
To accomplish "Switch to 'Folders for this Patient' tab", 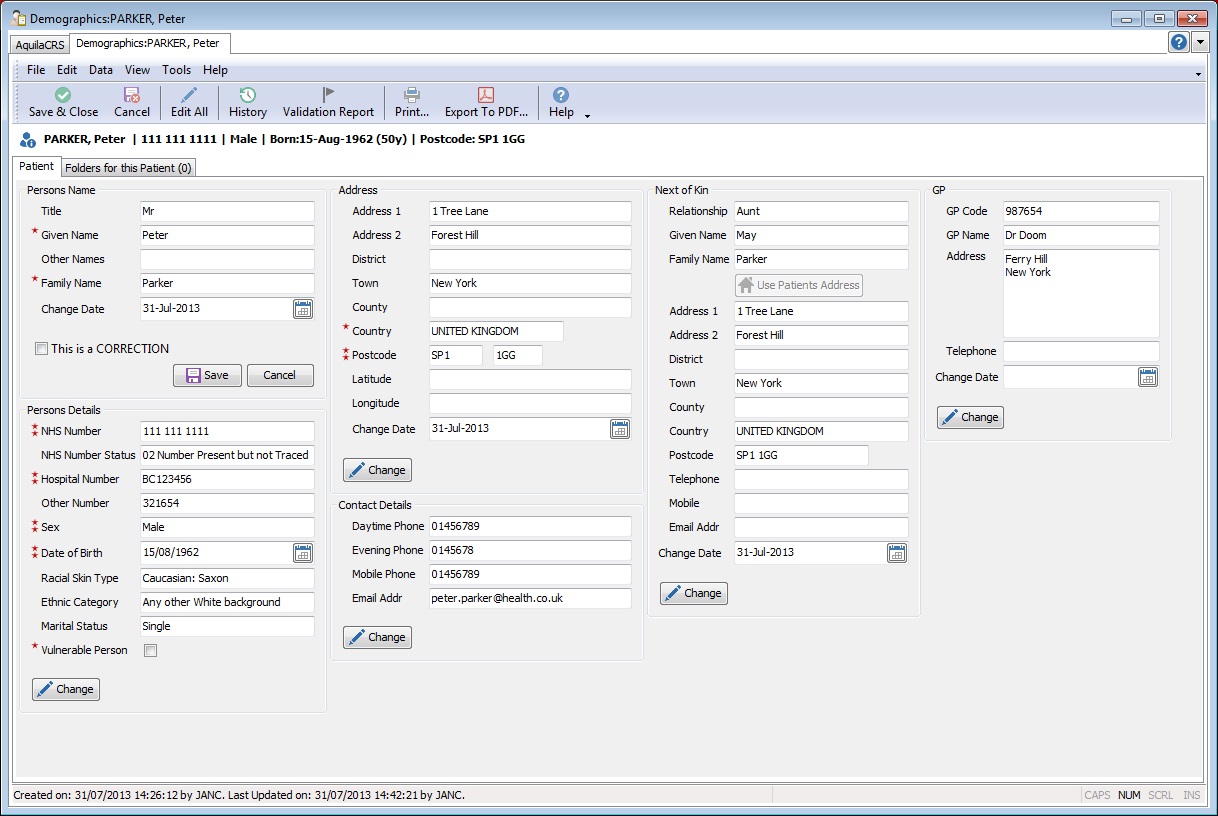I will click(129, 168).
